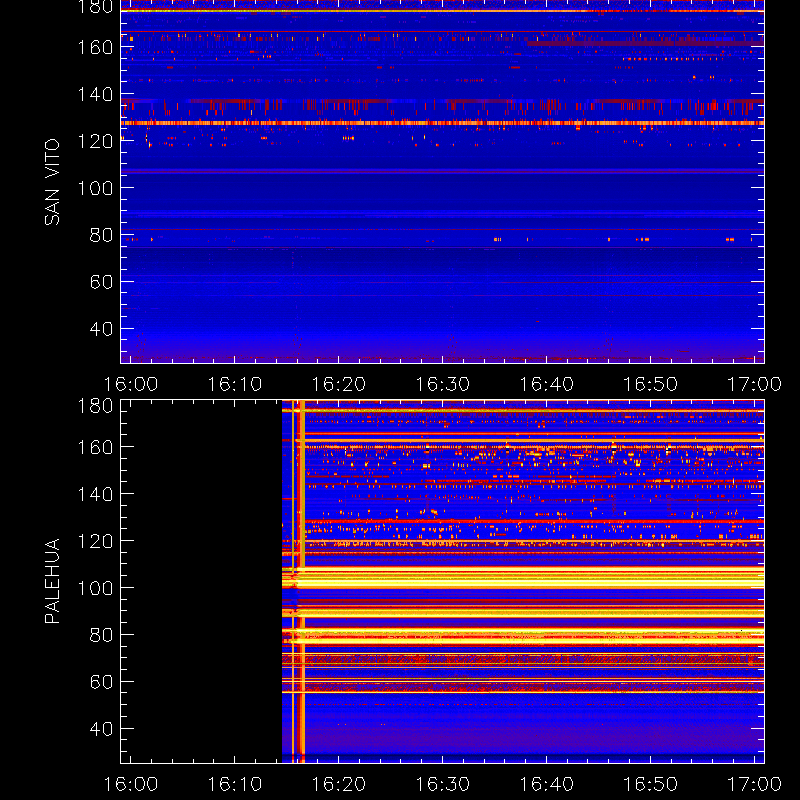The height and width of the screenshot is (800, 800).
Task: Click 16:40 time label below Palehua plot
Action: (547, 784)
